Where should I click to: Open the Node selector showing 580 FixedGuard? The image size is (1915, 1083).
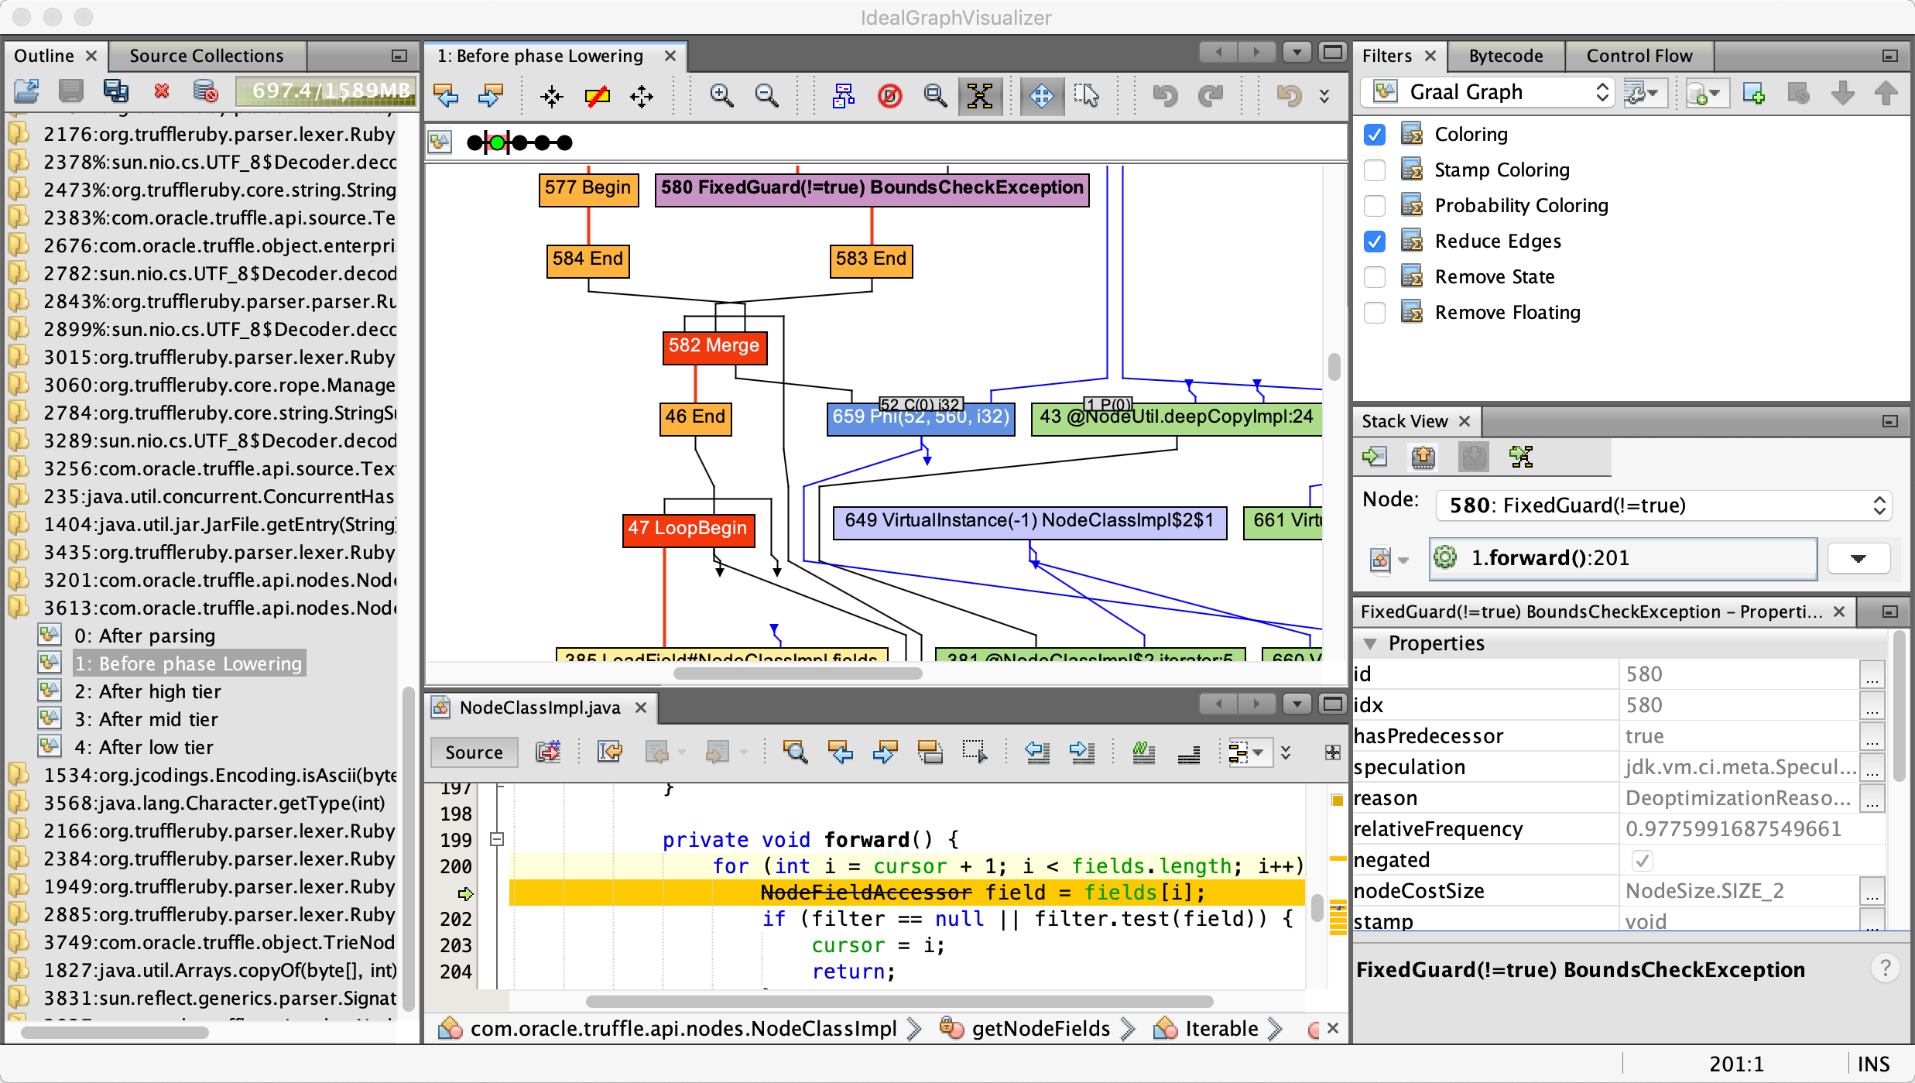(1878, 505)
